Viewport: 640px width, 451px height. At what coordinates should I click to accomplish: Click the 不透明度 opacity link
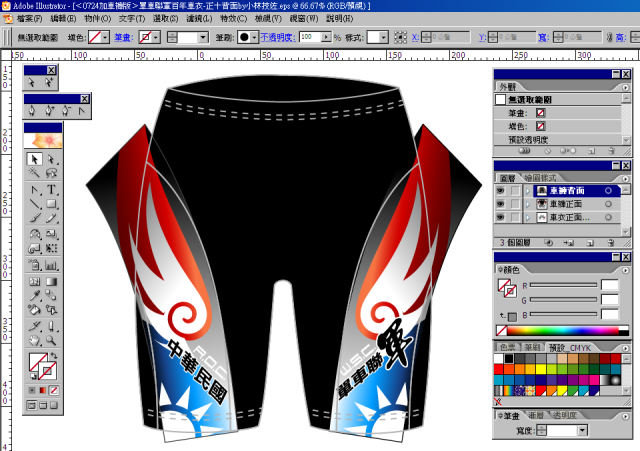[278, 37]
